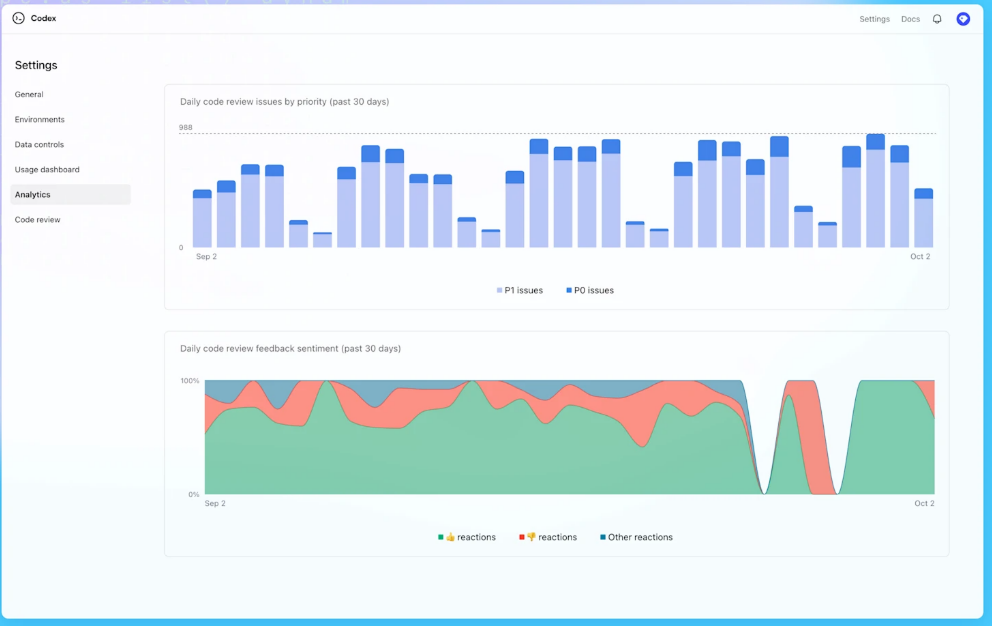Click the first bar near Sep 2

point(202,218)
